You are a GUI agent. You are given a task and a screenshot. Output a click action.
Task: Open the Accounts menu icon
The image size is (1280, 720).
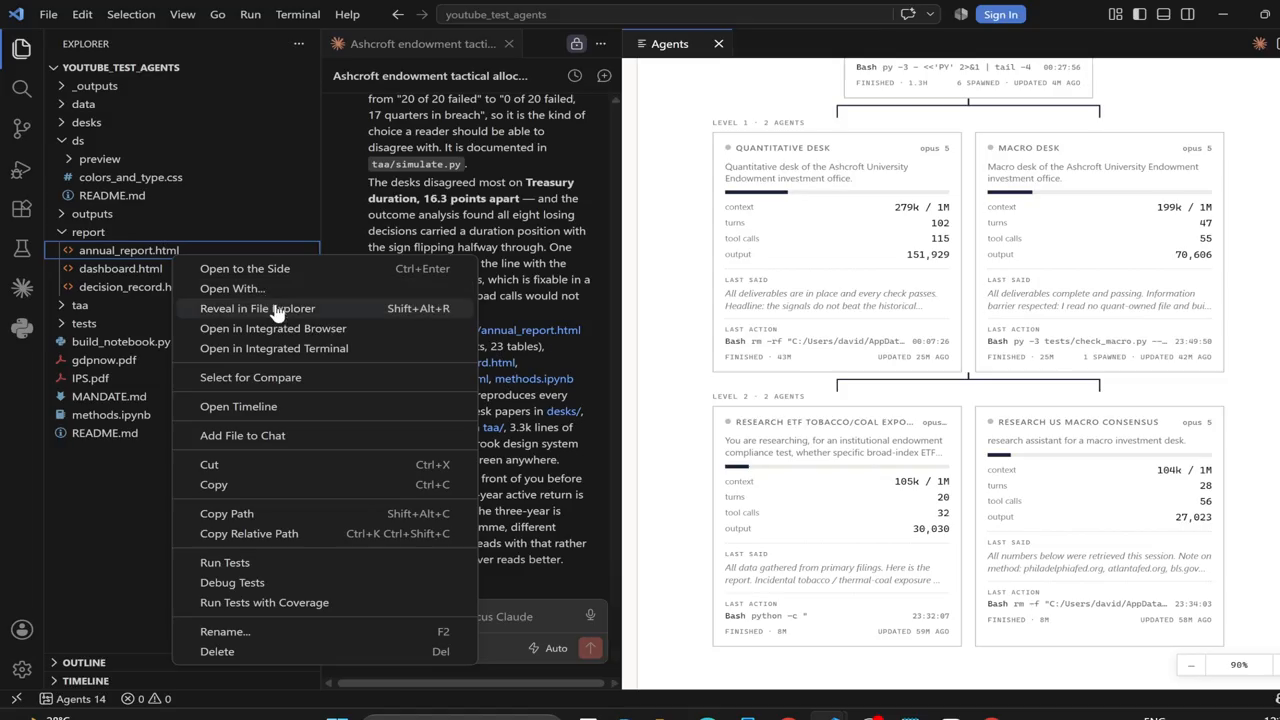(22, 630)
